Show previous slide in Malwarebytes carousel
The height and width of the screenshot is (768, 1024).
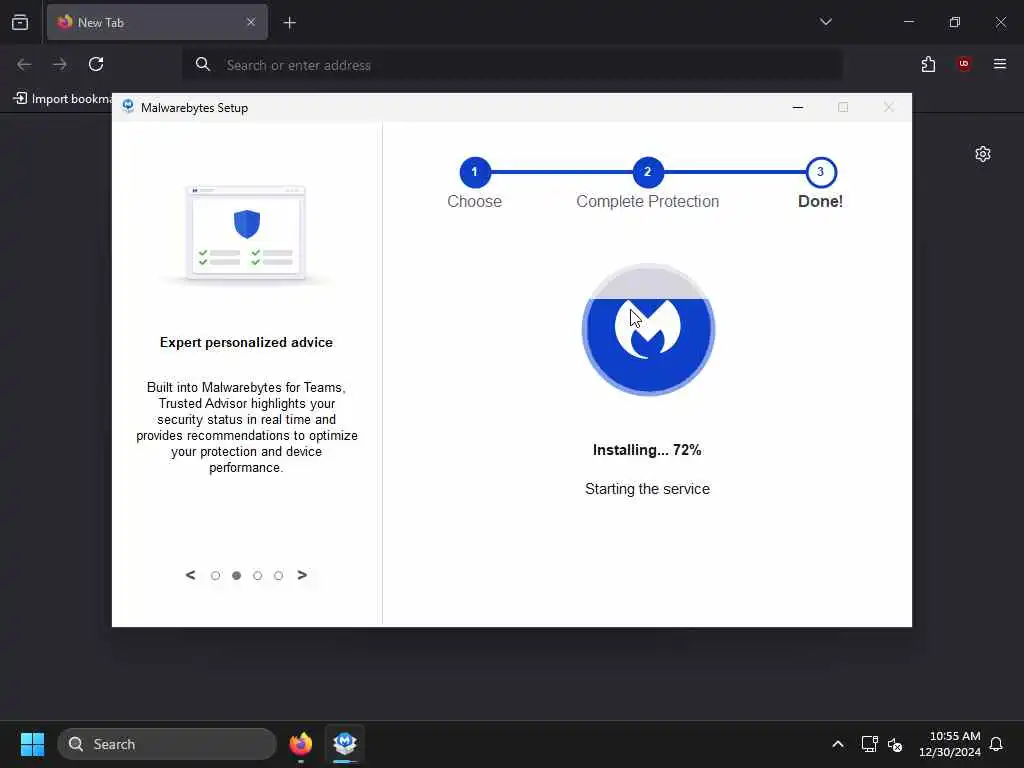click(x=190, y=575)
